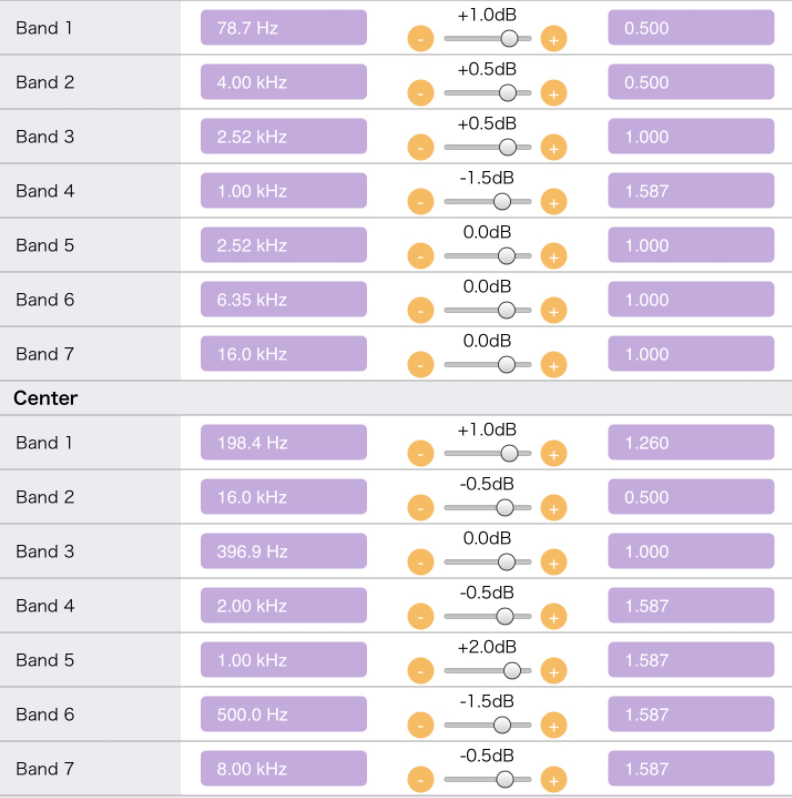The height and width of the screenshot is (798, 792).
Task: Click the Q value field in 8.00 kHz row
Action: (690, 768)
